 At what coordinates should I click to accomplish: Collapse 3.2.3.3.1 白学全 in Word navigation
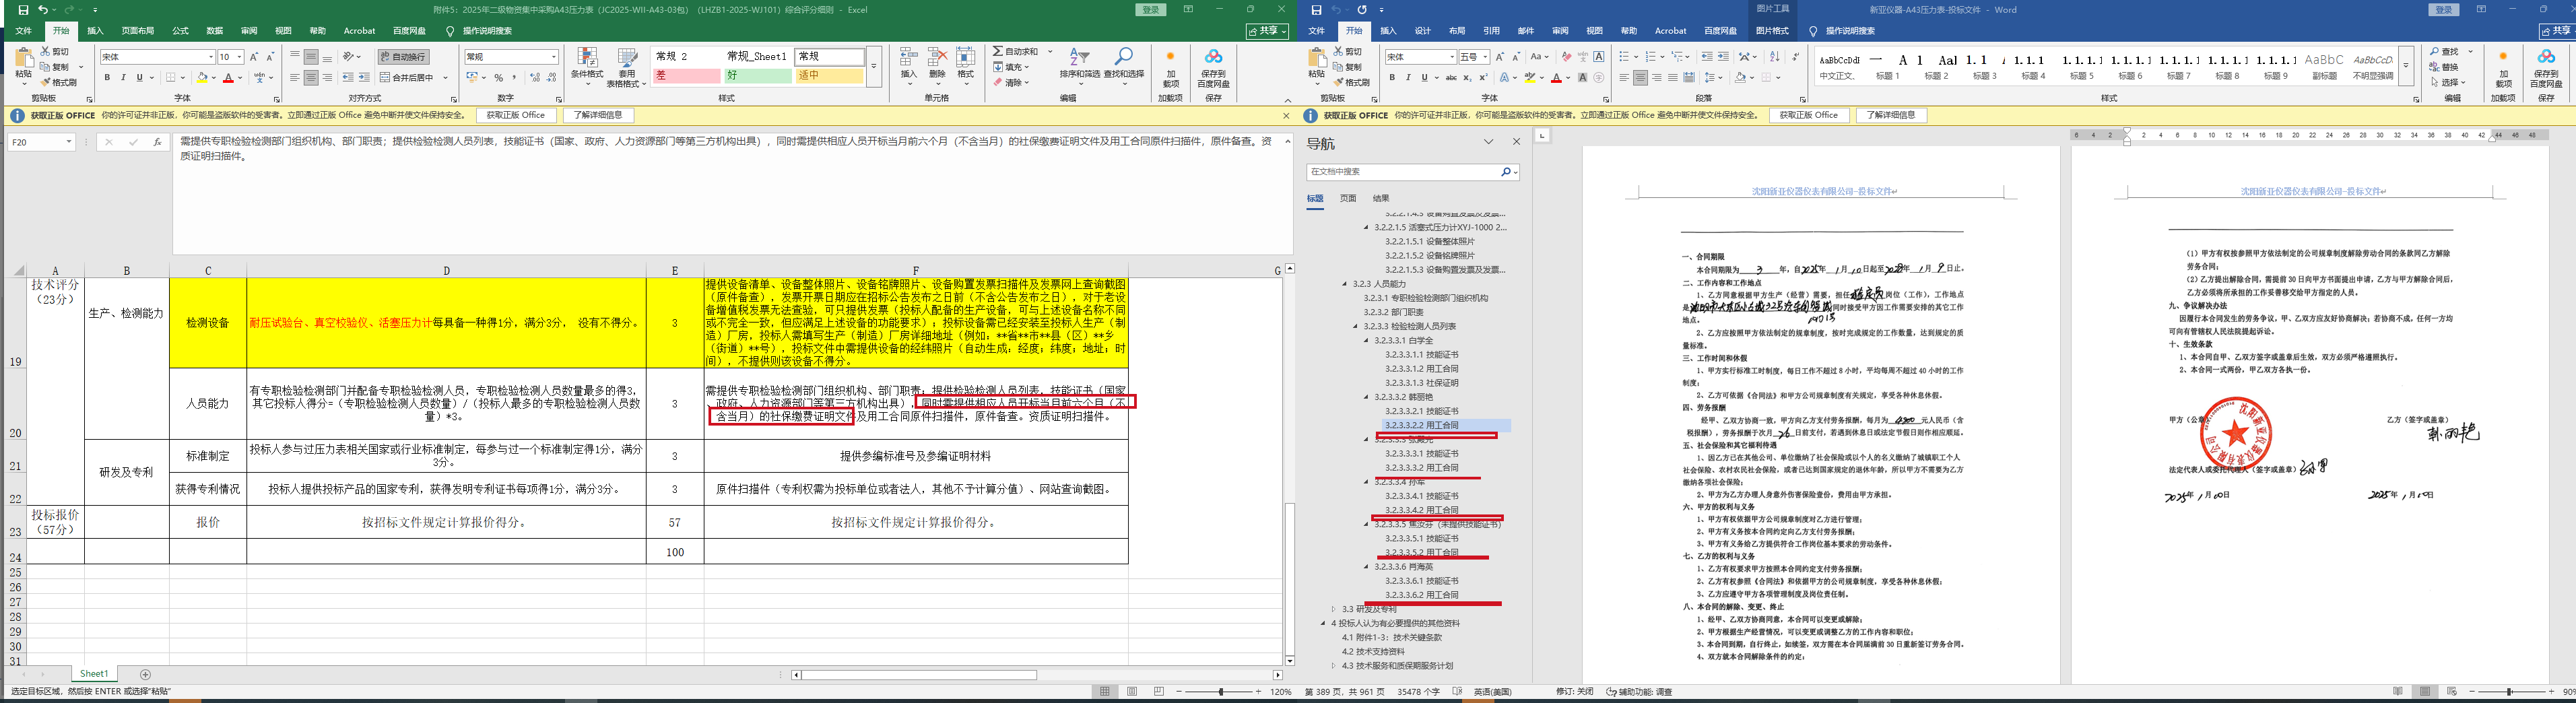pyautogui.click(x=1366, y=341)
